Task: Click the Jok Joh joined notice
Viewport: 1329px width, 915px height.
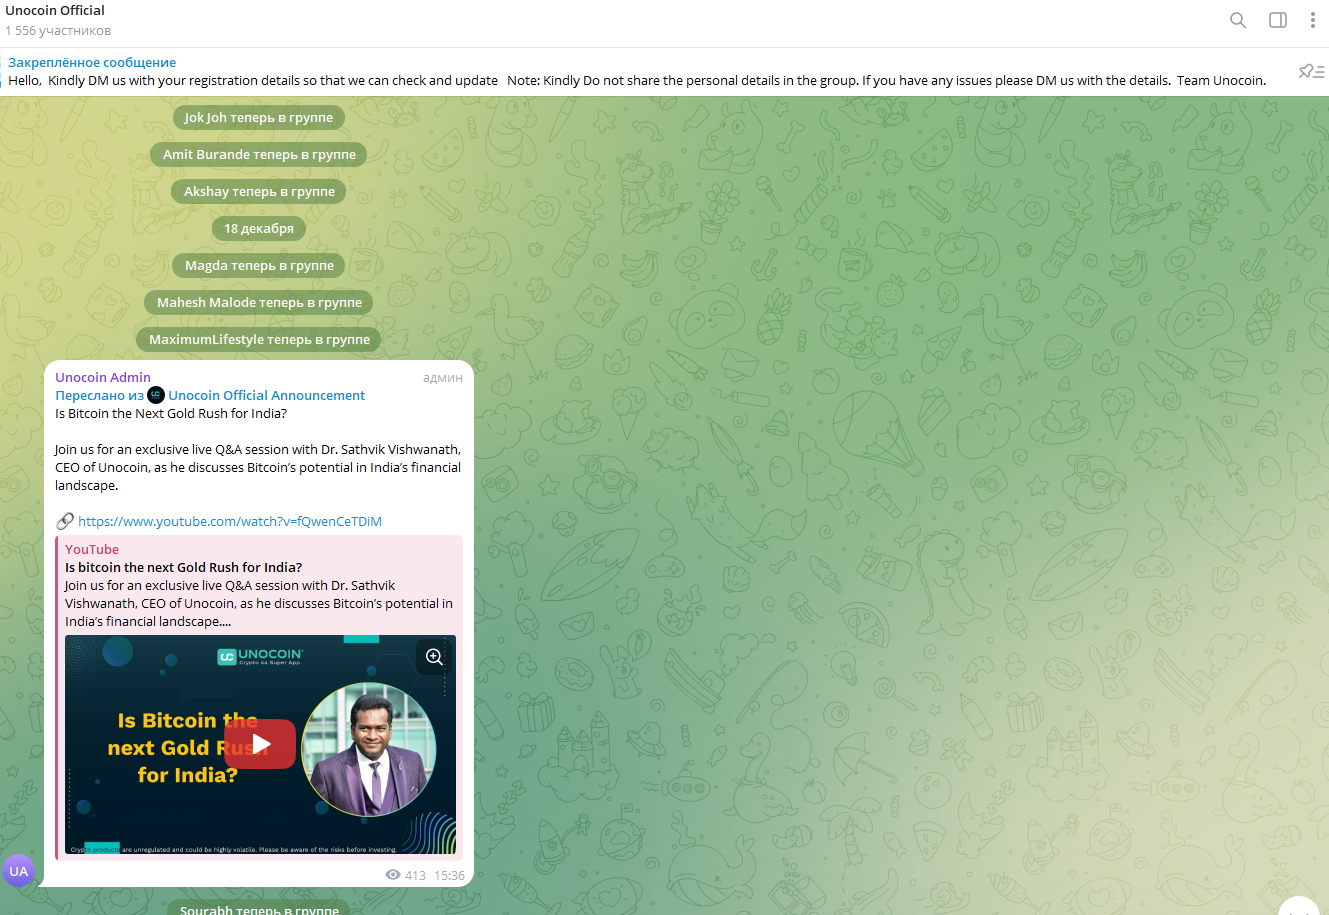Action: (x=259, y=117)
